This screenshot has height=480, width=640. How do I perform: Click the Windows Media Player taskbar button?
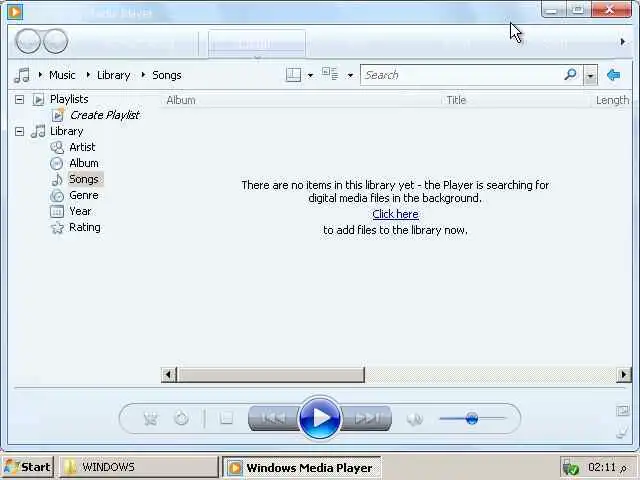pyautogui.click(x=302, y=467)
